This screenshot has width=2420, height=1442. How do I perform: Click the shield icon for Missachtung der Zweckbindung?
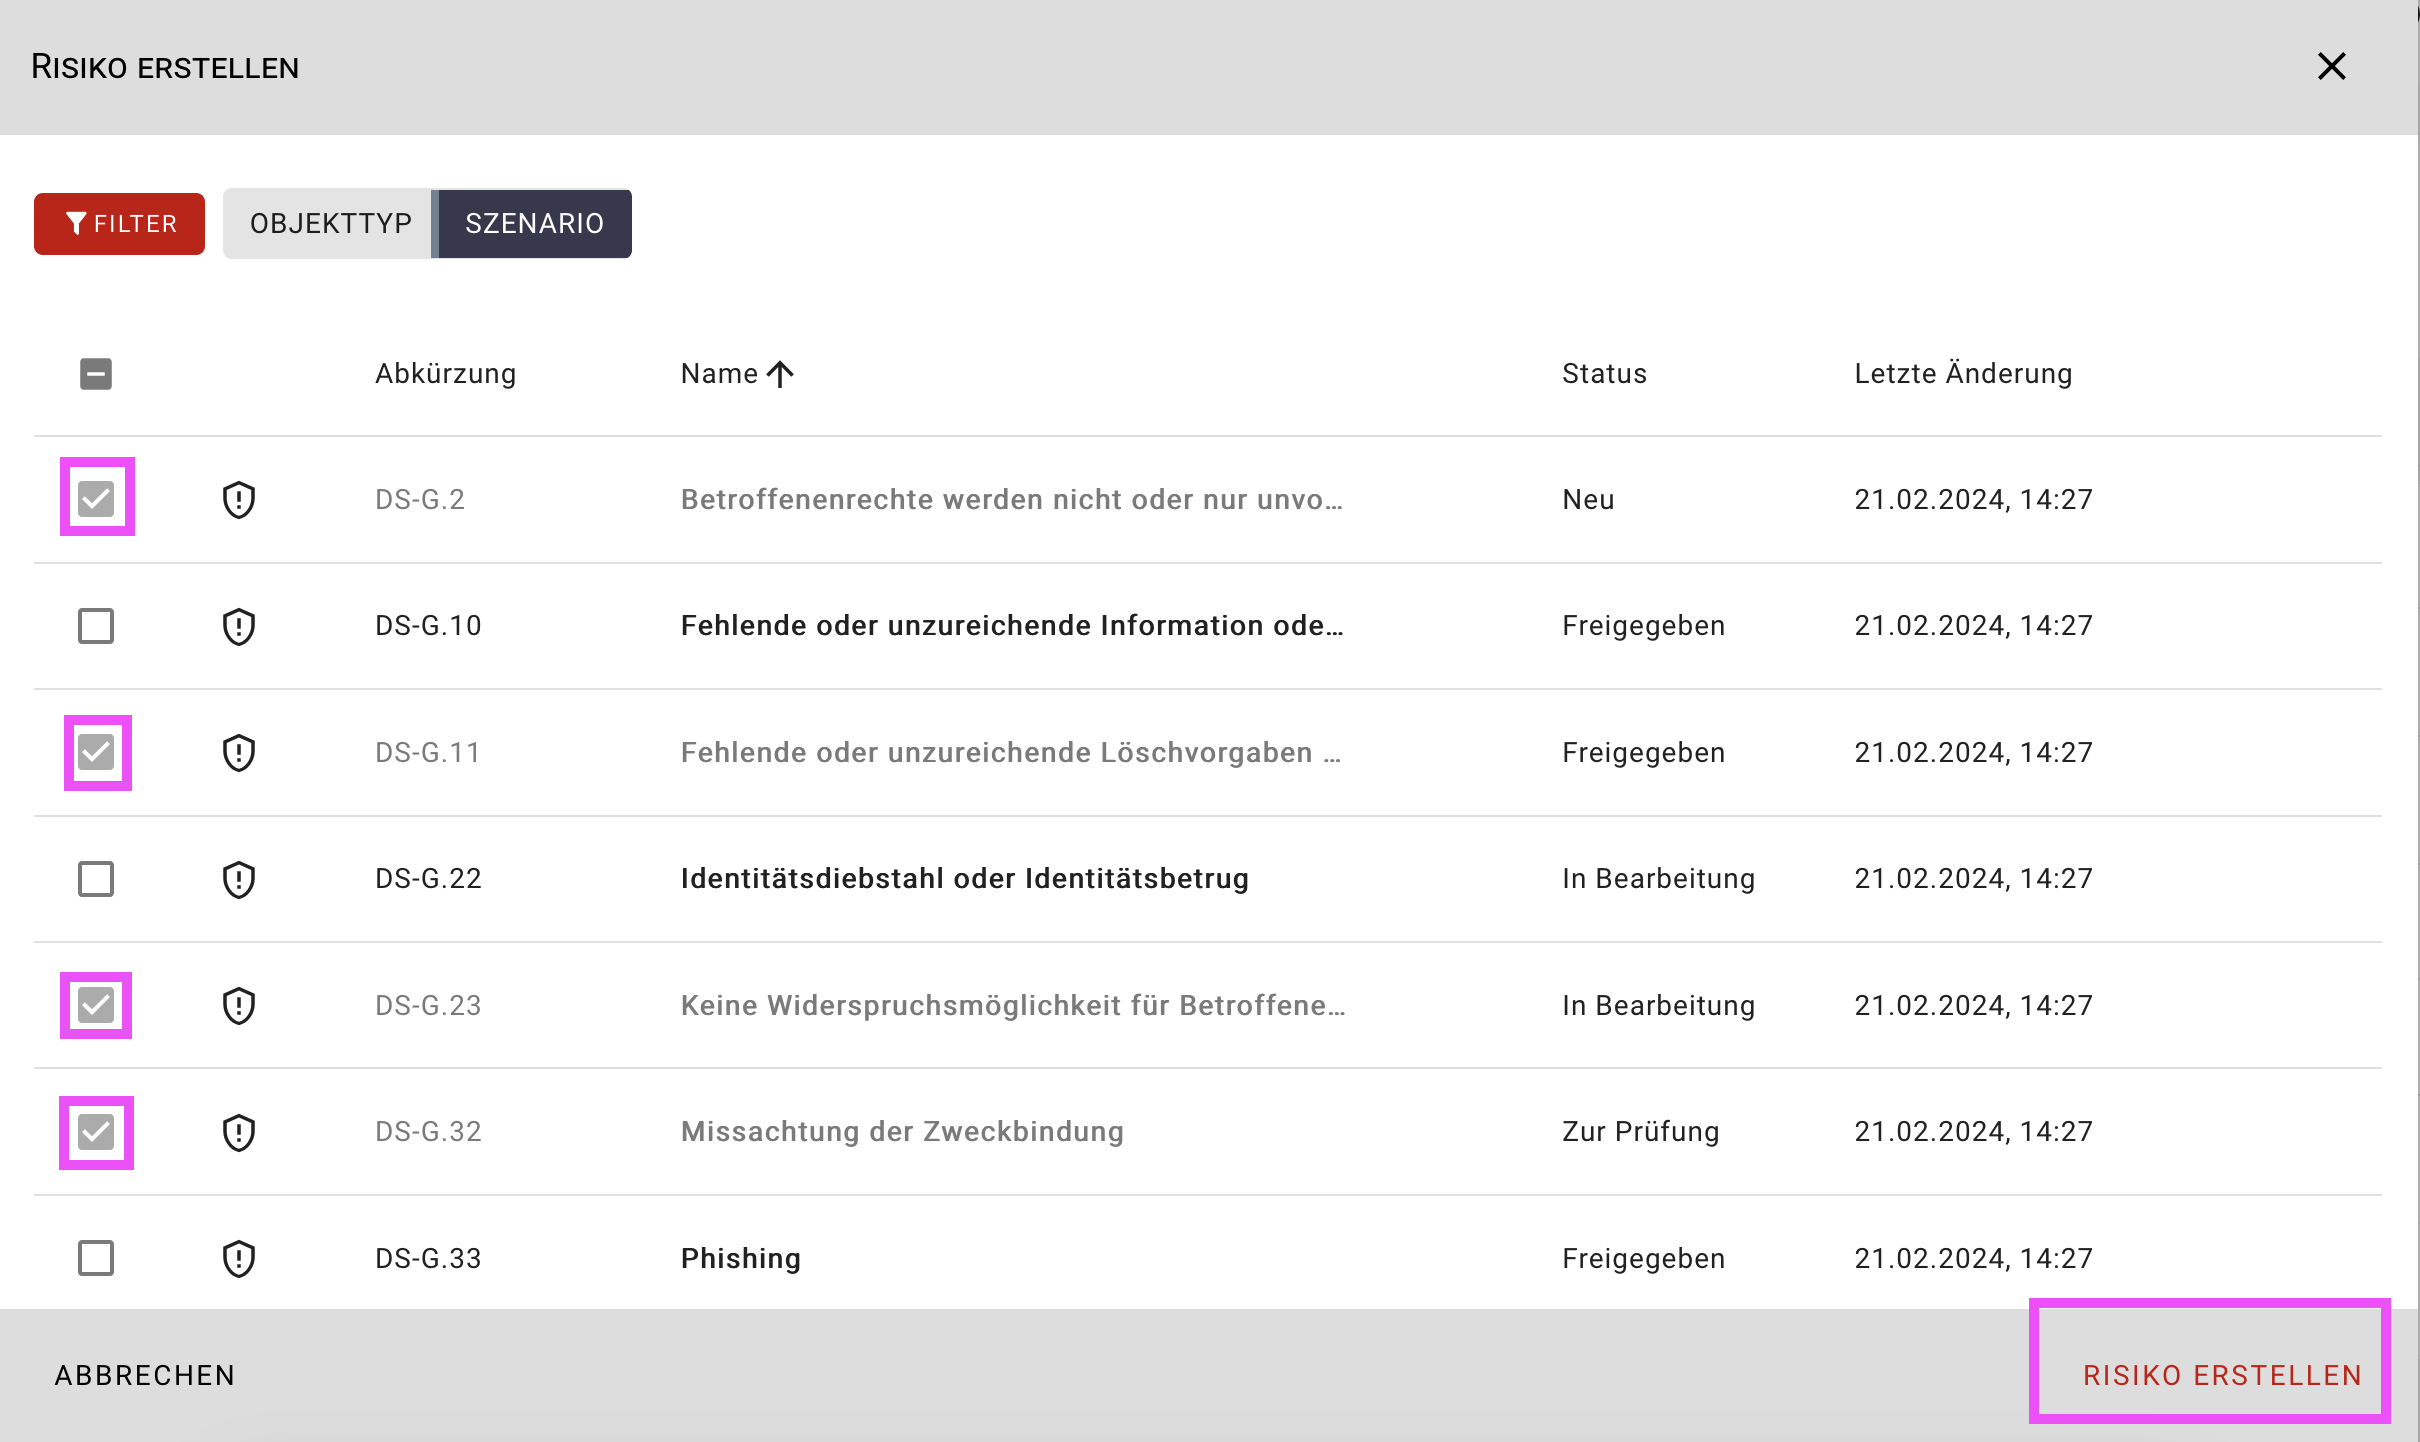click(238, 1132)
